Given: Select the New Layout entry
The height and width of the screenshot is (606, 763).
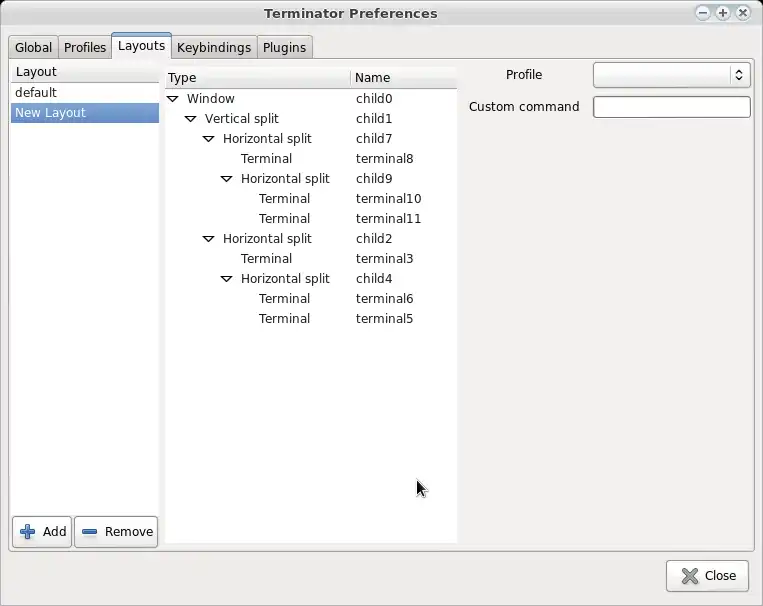Looking at the screenshot, I should (x=85, y=112).
